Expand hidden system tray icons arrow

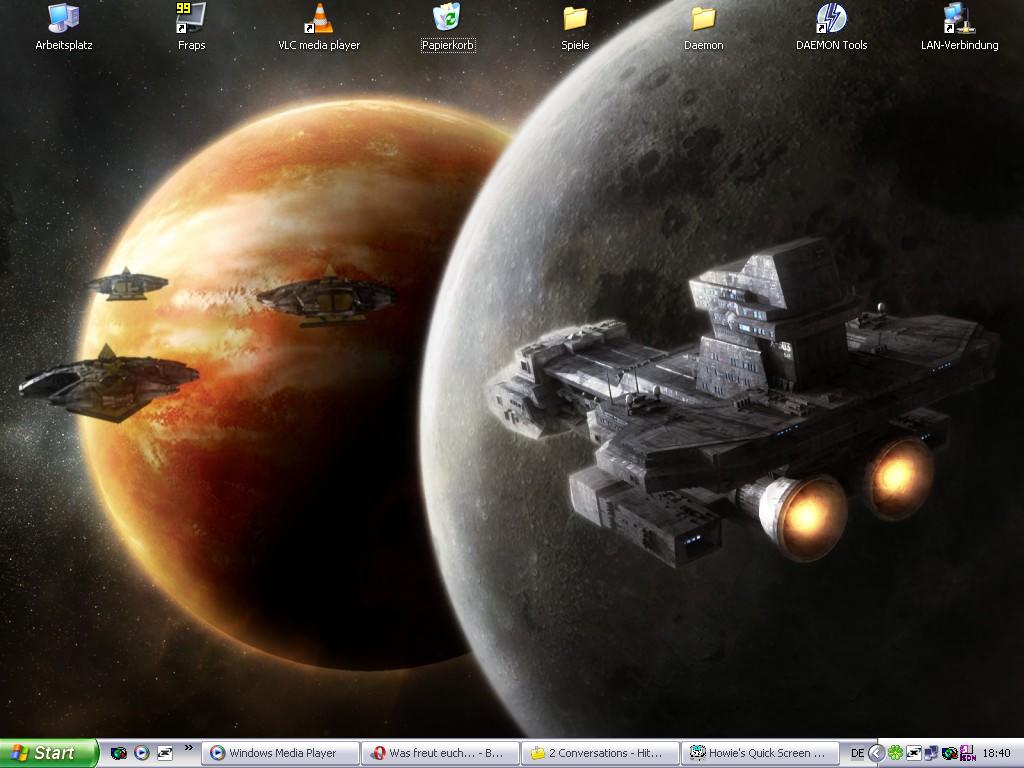[x=877, y=753]
